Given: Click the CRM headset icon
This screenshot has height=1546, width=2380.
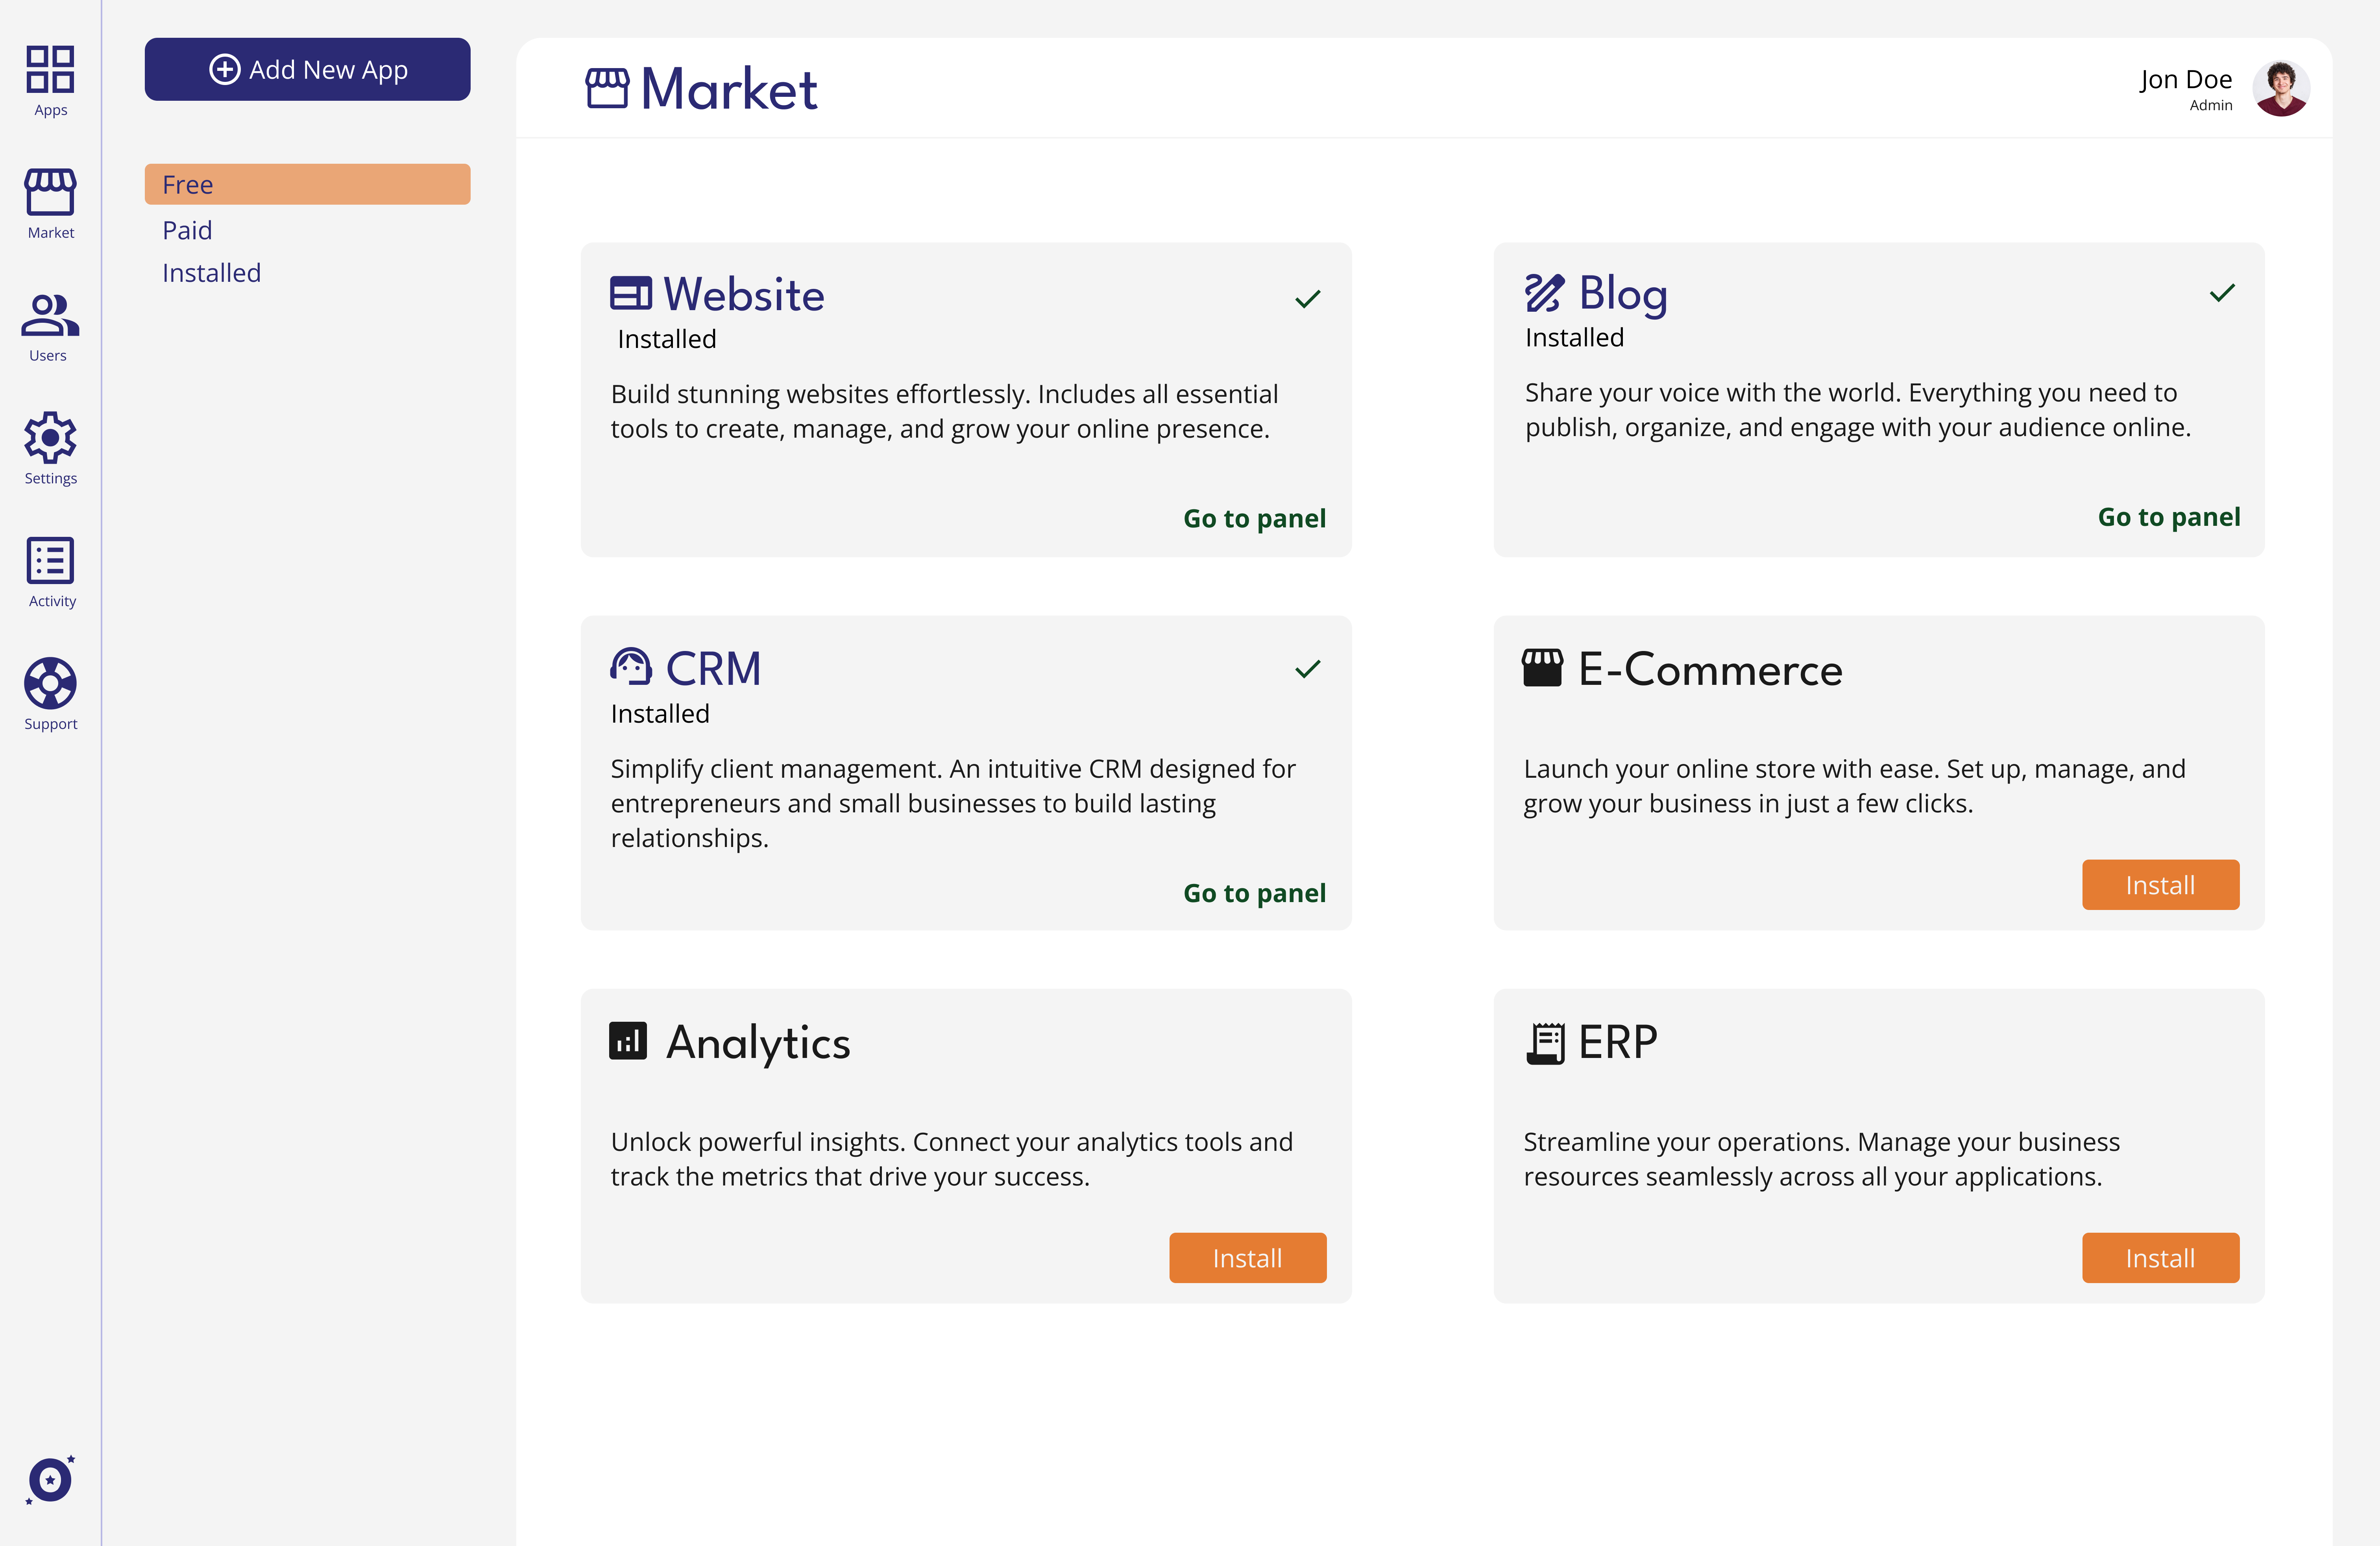Looking at the screenshot, I should 631,666.
